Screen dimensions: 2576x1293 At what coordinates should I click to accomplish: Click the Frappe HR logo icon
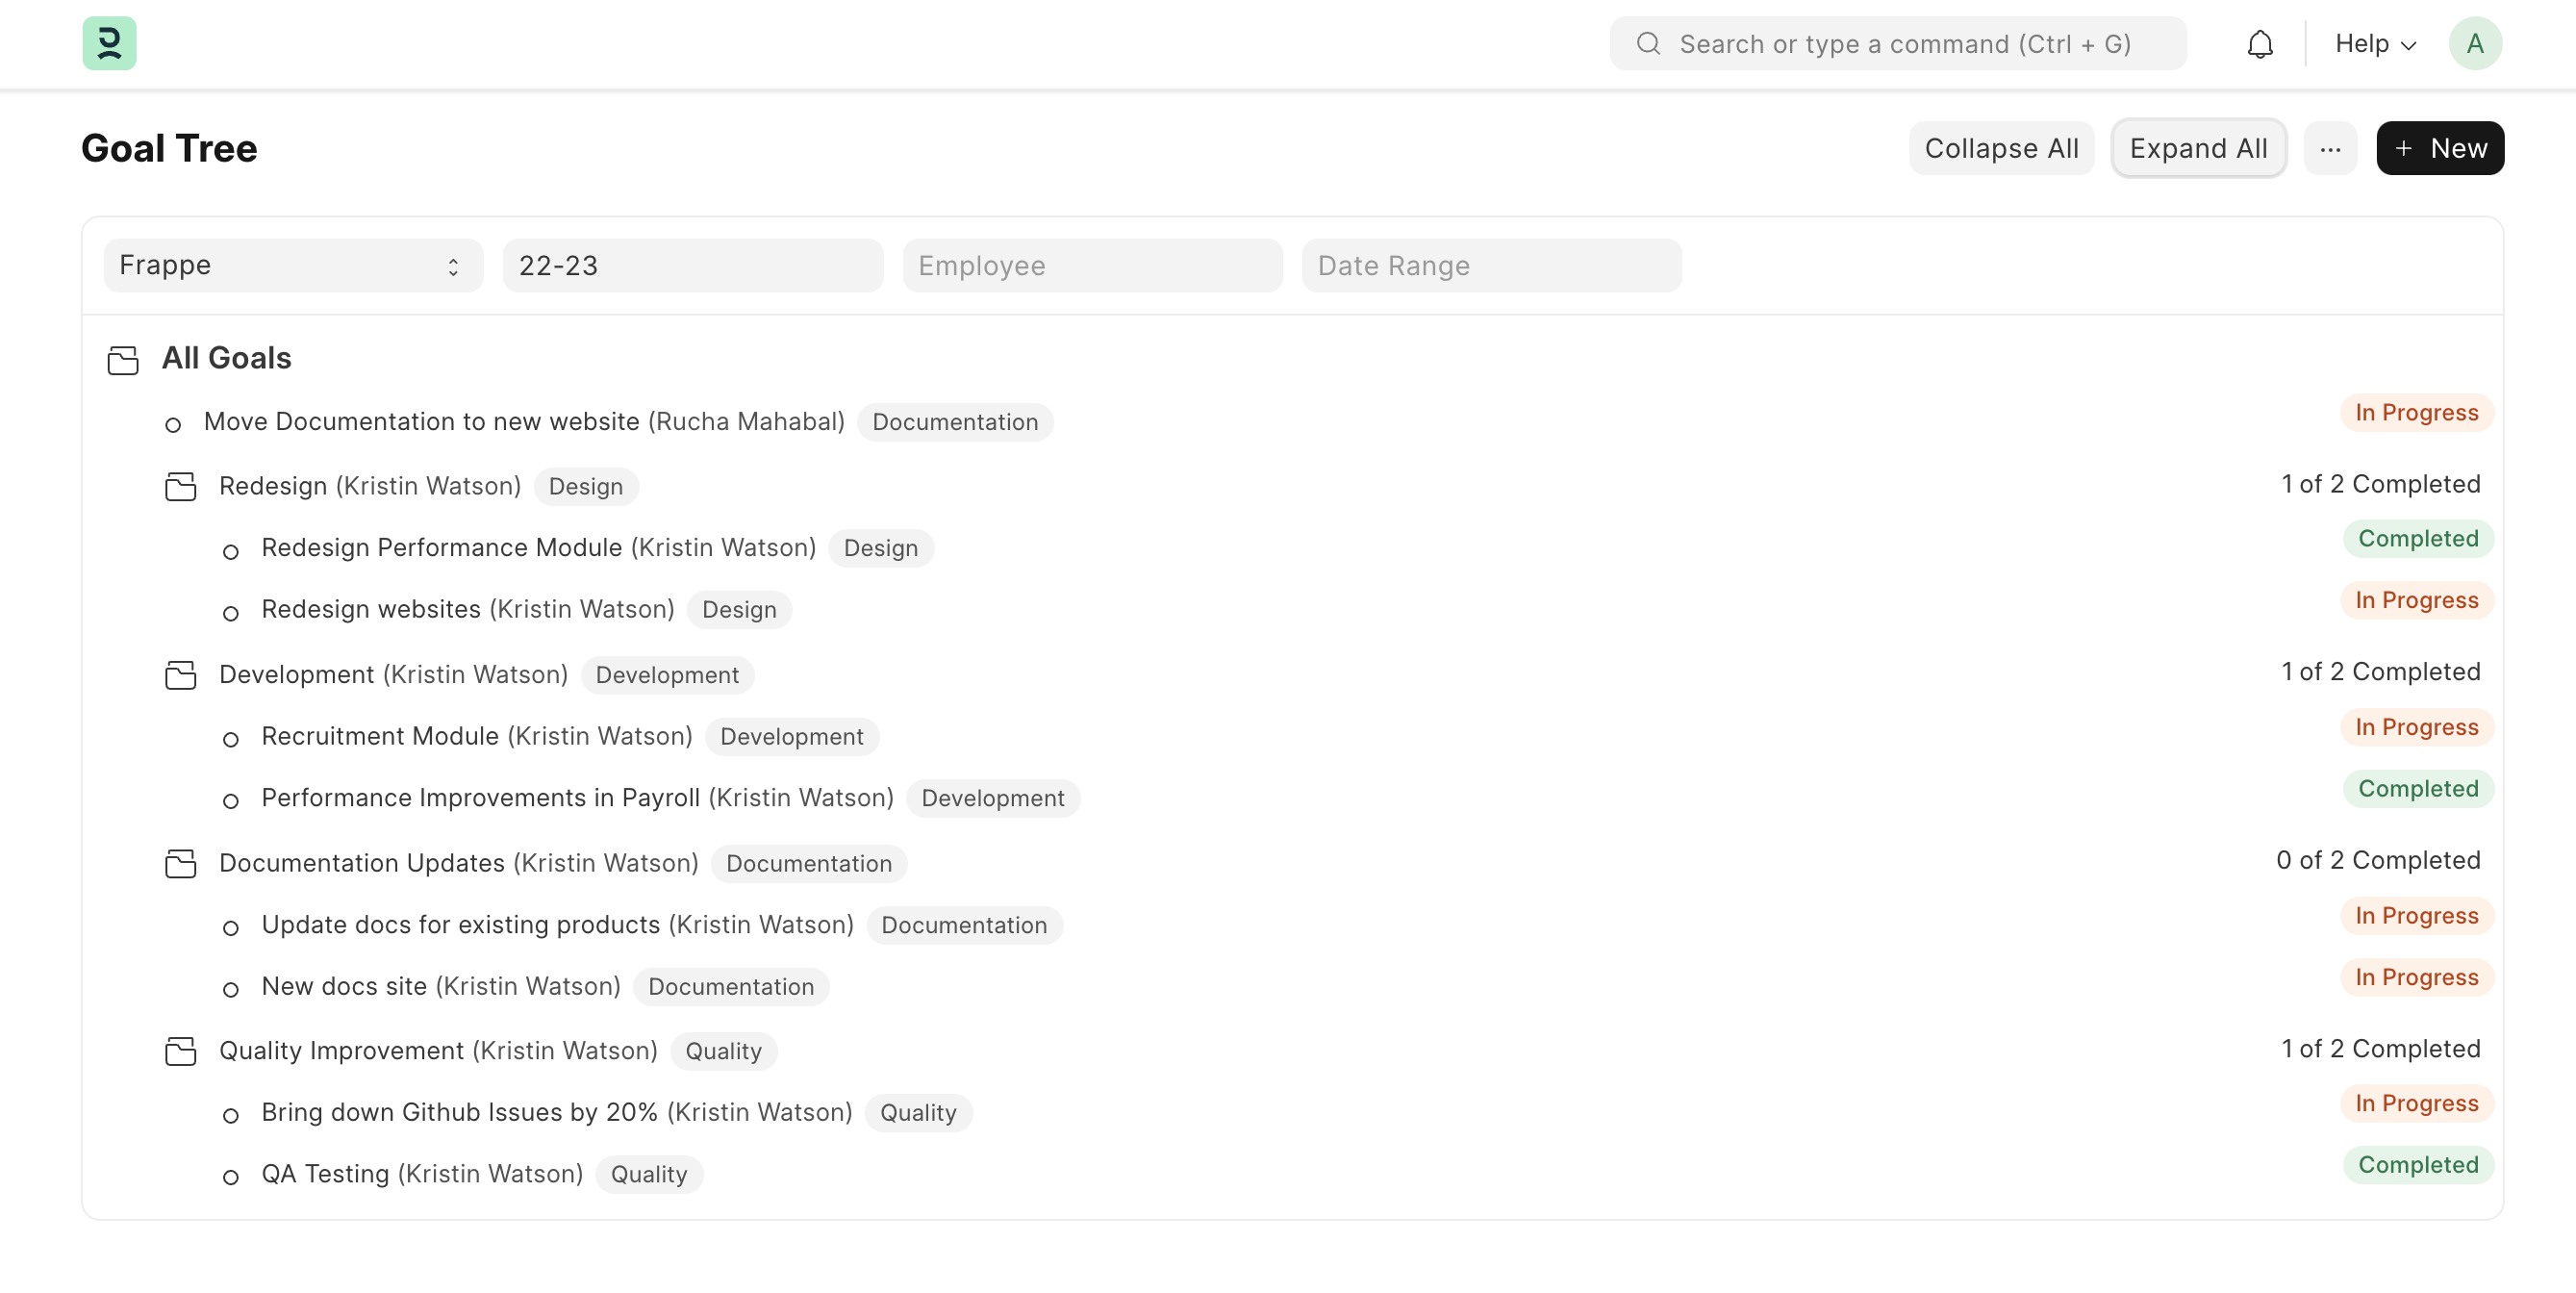[x=109, y=43]
